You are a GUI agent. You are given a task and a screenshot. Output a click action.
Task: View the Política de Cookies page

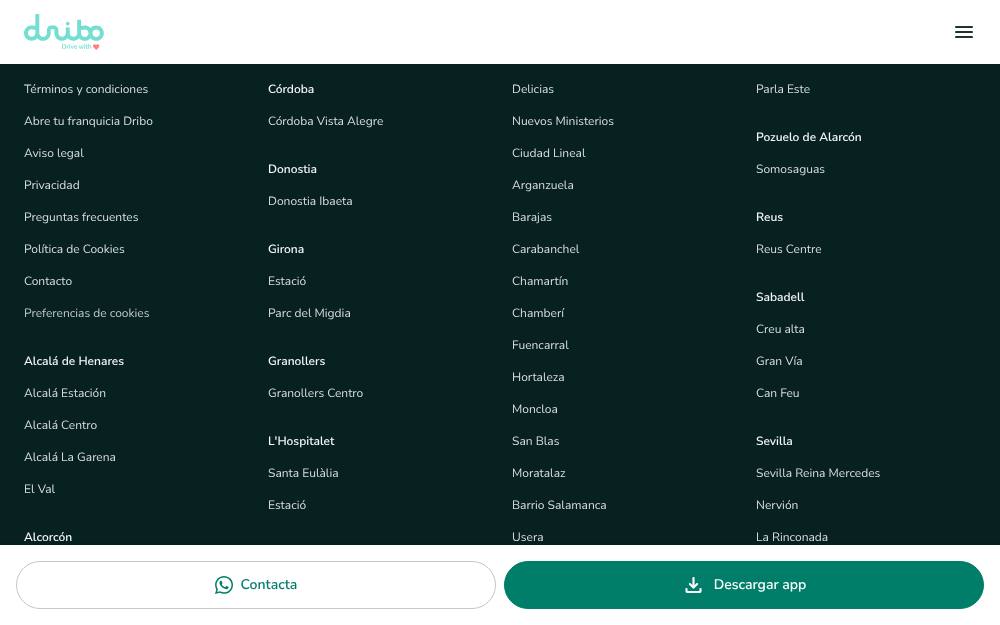point(75,249)
